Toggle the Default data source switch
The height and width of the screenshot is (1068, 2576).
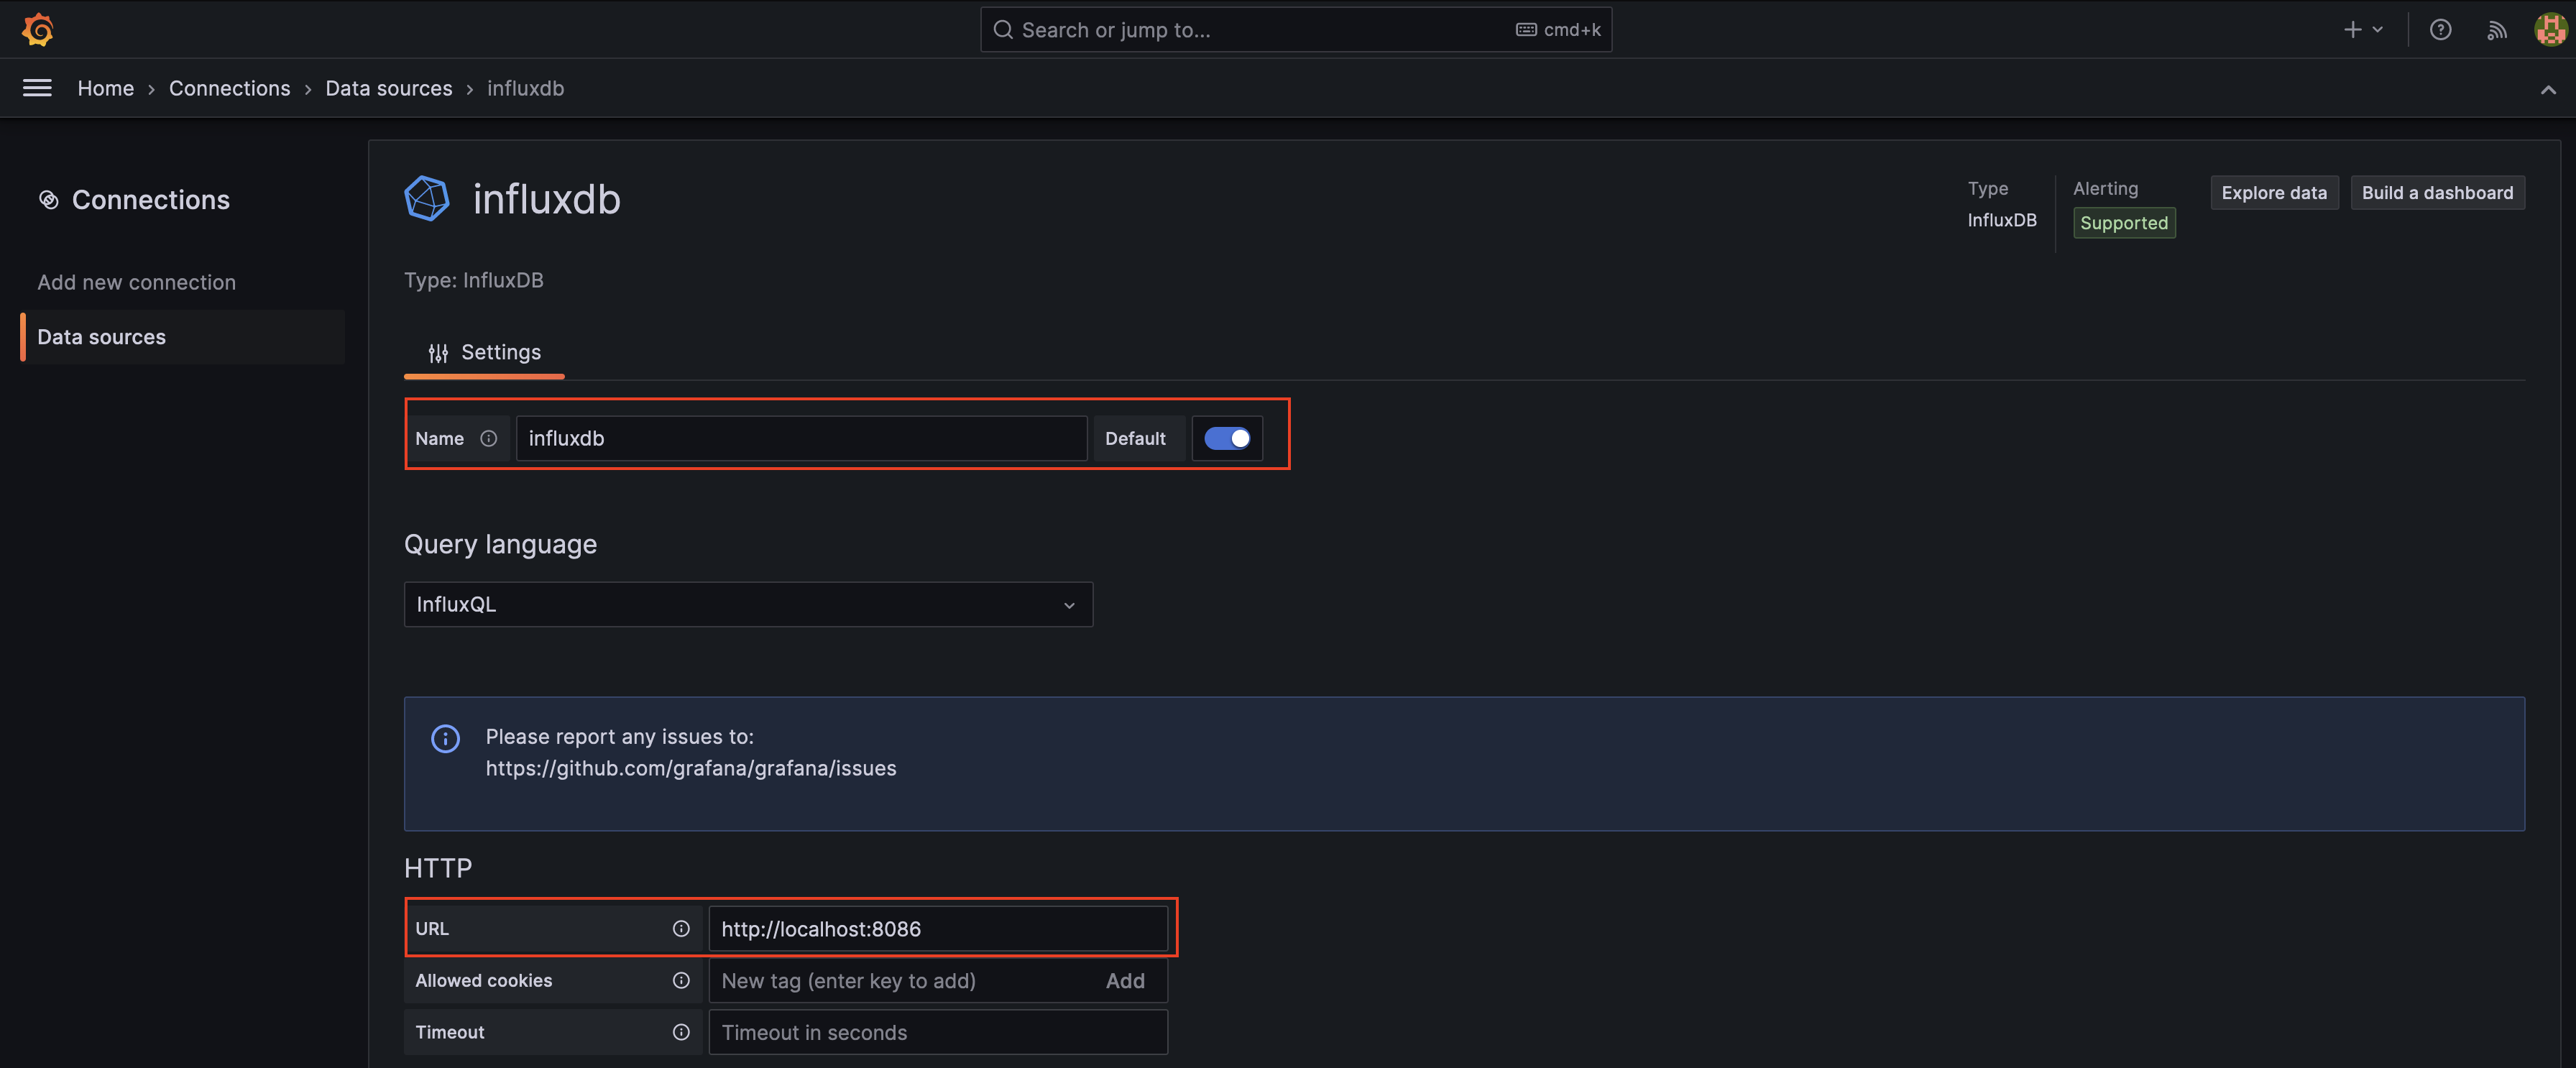click(x=1227, y=438)
